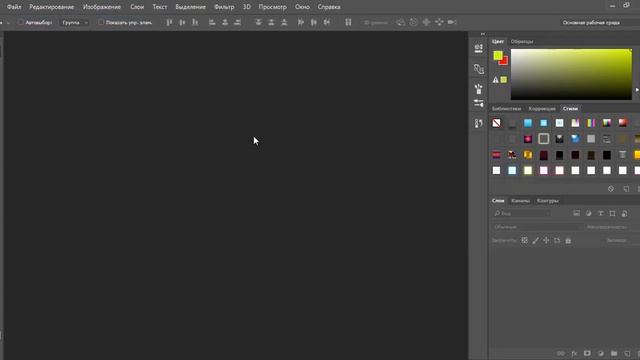The height and width of the screenshot is (360, 640).
Task: Switch to the Каналы tab
Action: tap(520, 200)
